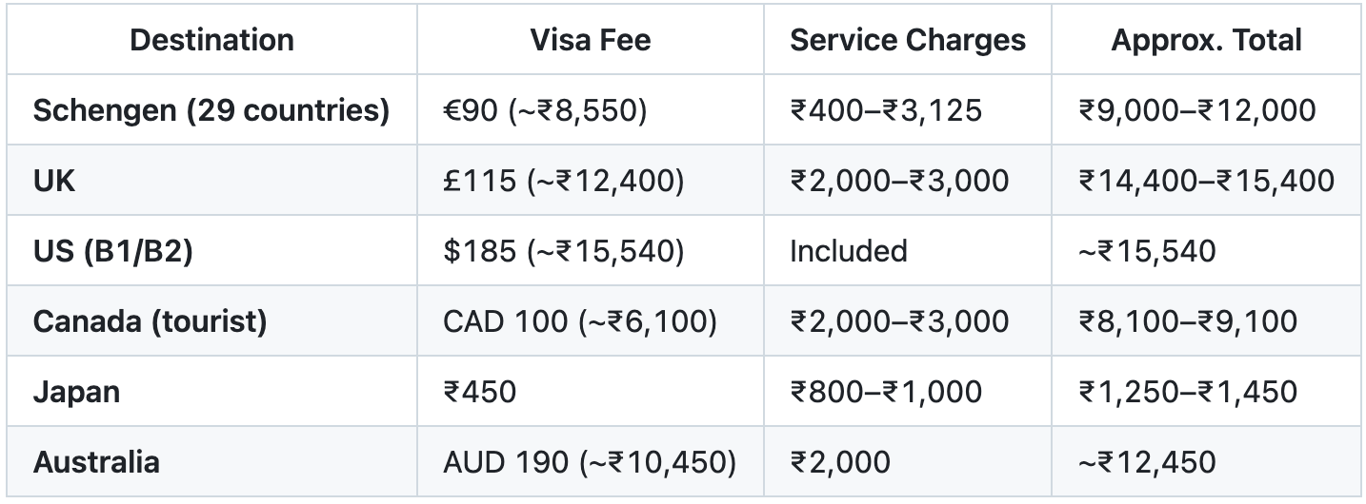The height and width of the screenshot is (504, 1366).
Task: Click the ₹14,400–₹15,400 total cell
Action: 1206,180
